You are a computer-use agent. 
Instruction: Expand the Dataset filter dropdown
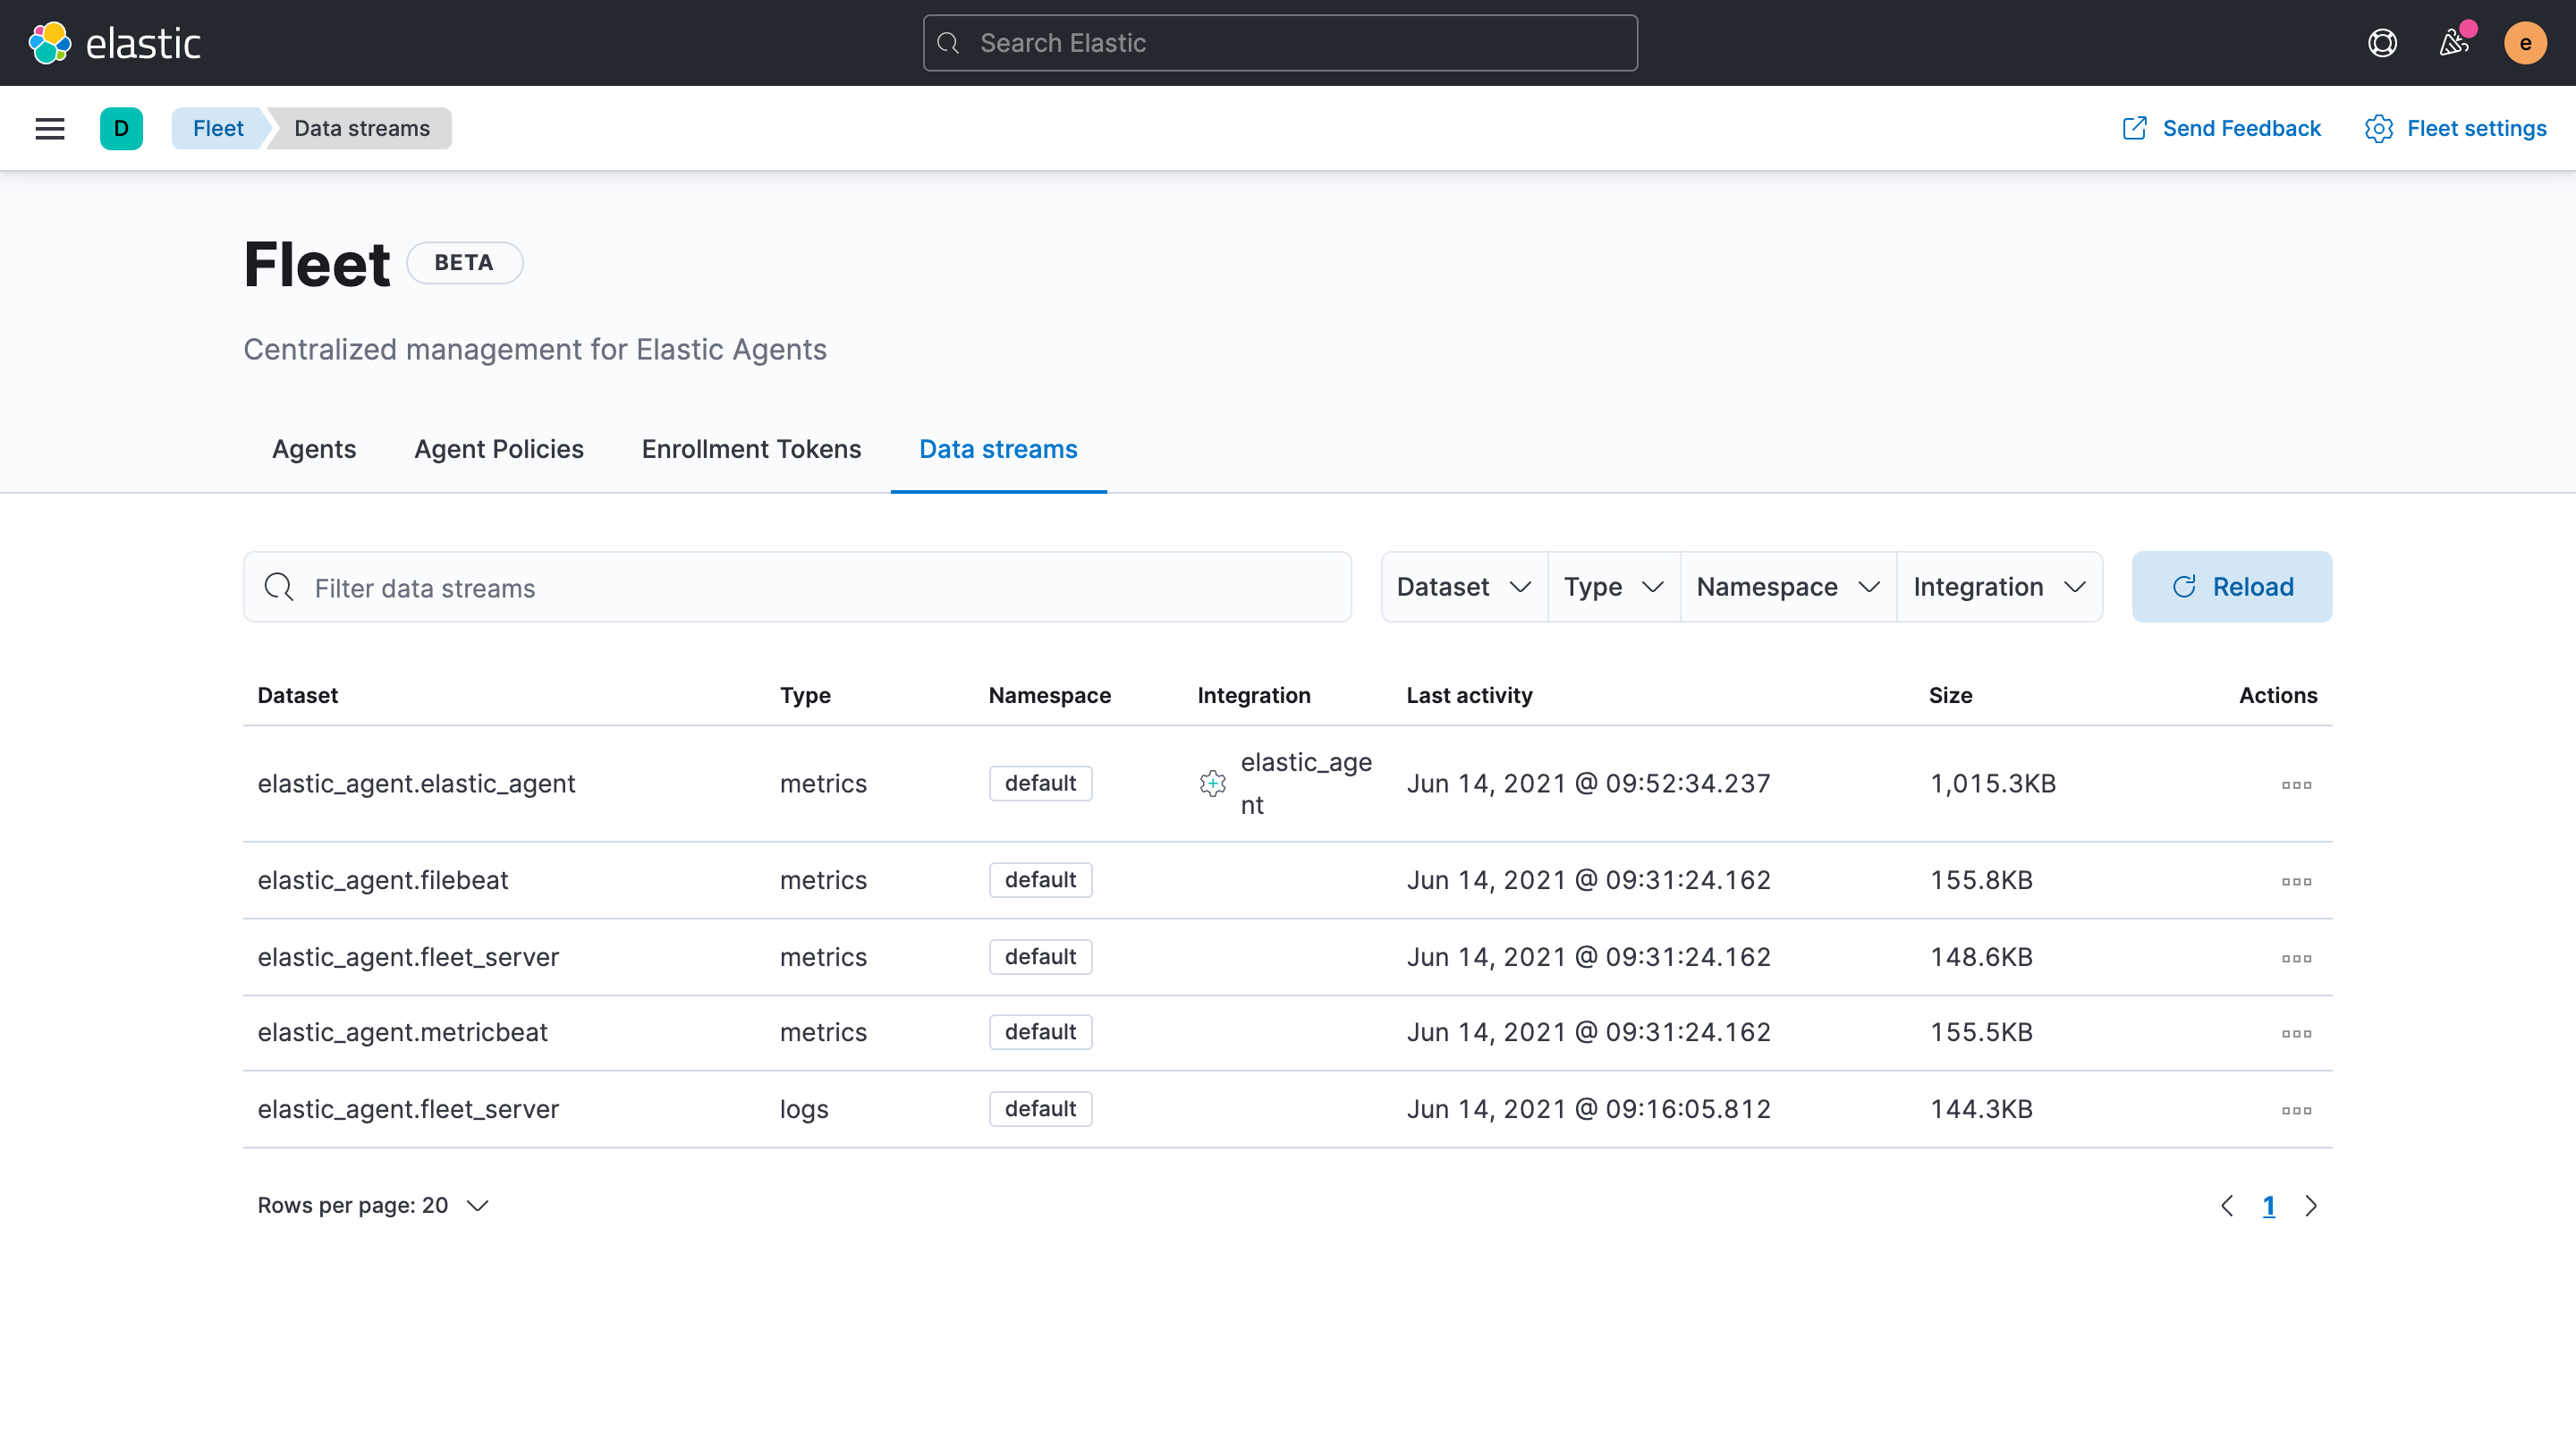click(1463, 587)
